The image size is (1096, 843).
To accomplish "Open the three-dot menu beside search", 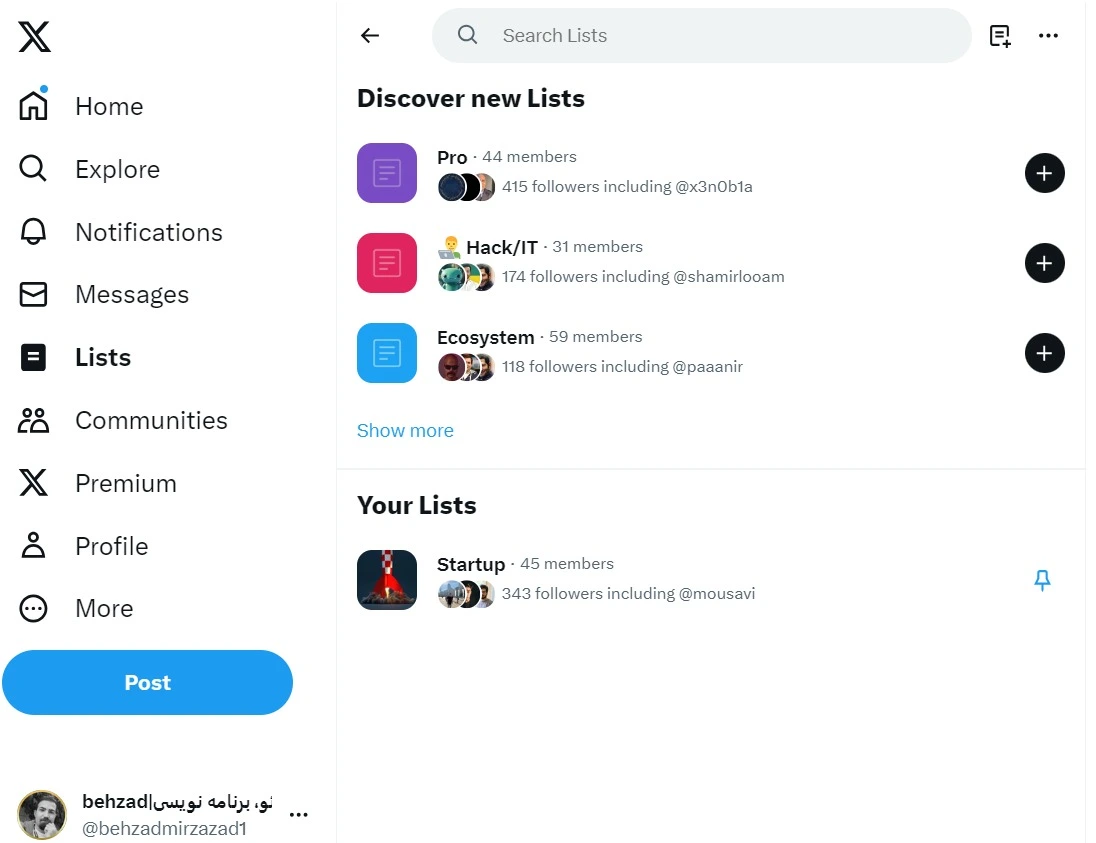I will (1048, 36).
